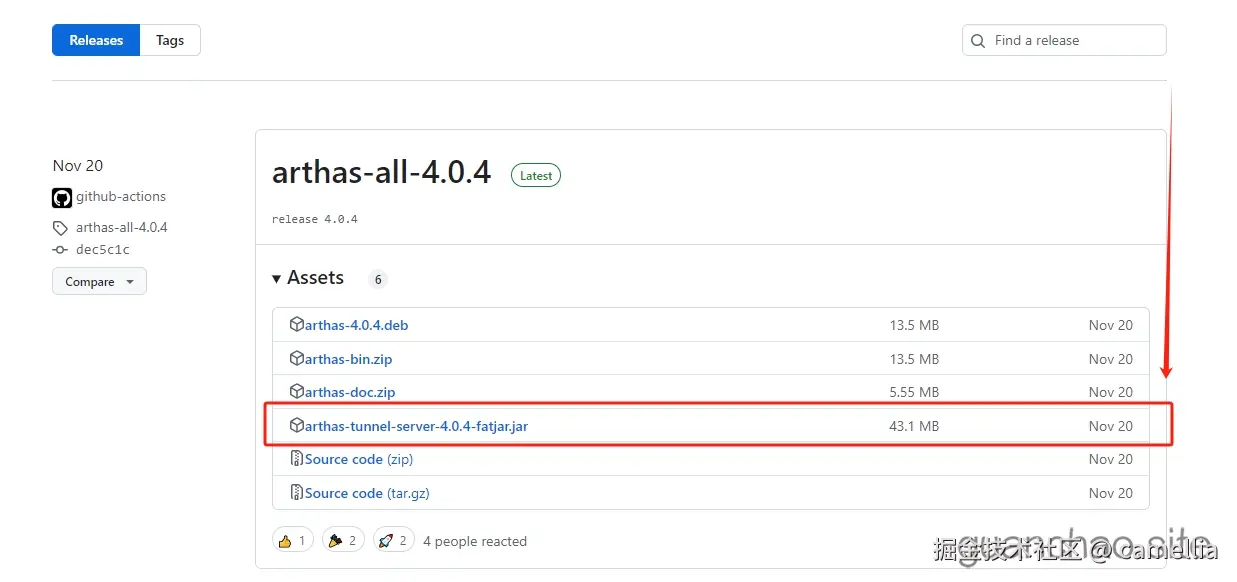Collapse the Assets section
The image size is (1237, 582).
coord(308,278)
